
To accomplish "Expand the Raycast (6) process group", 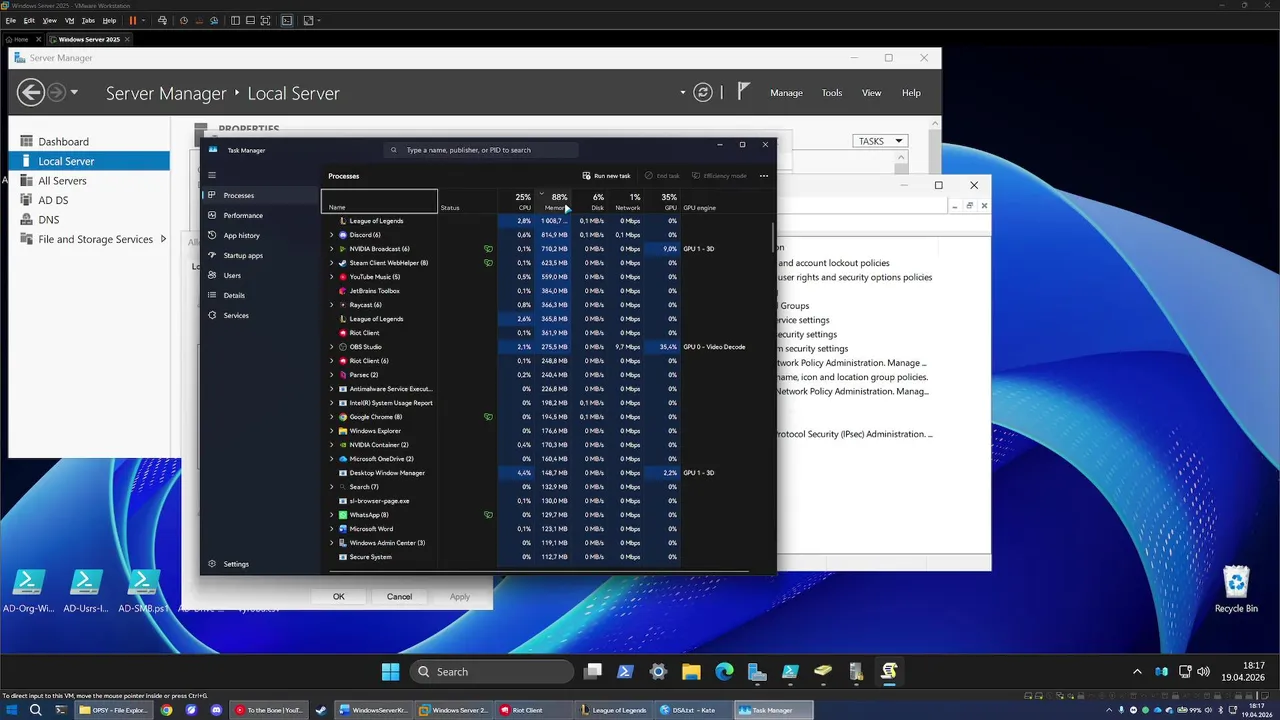I will point(332,305).
